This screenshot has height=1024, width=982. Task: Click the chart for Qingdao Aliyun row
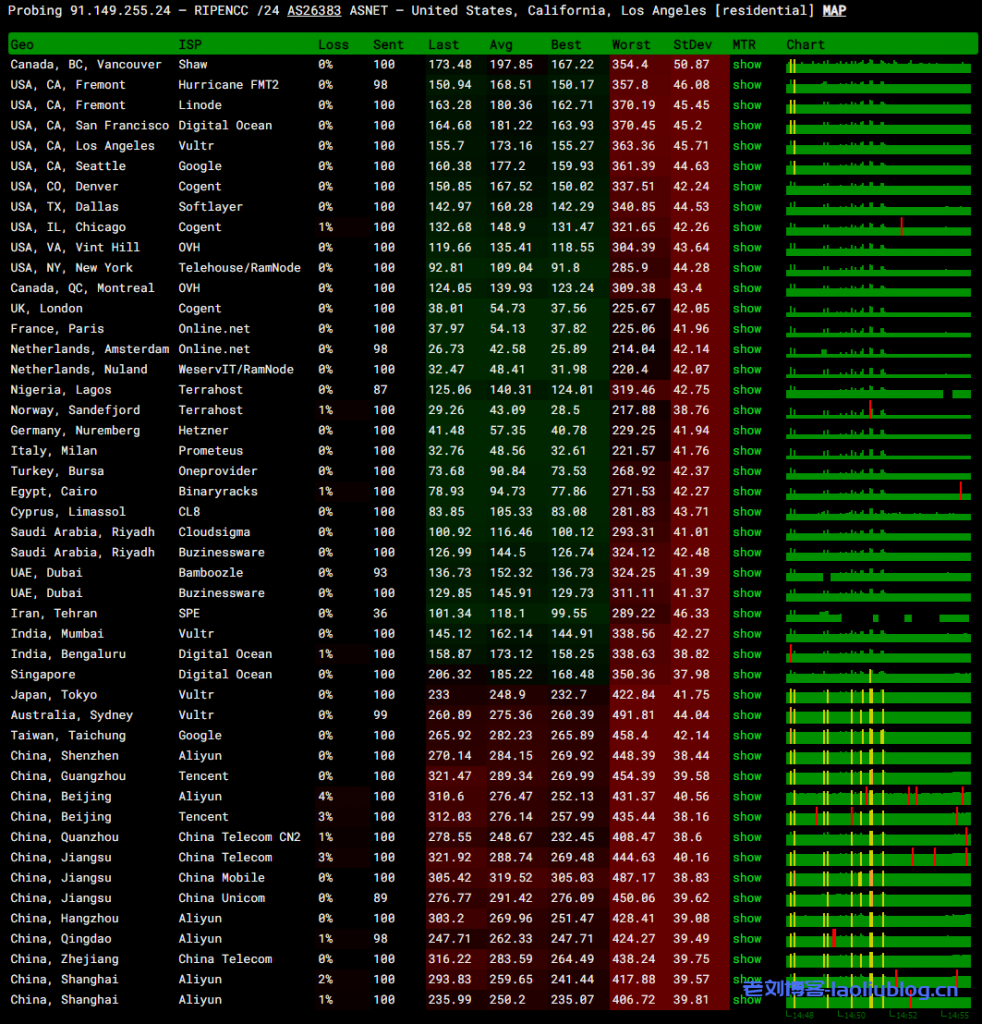click(878, 939)
